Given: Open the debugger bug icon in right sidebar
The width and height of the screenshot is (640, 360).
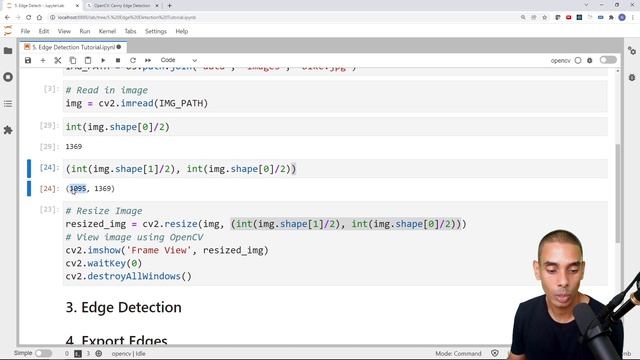Looking at the screenshot, I should pyautogui.click(x=632, y=77).
